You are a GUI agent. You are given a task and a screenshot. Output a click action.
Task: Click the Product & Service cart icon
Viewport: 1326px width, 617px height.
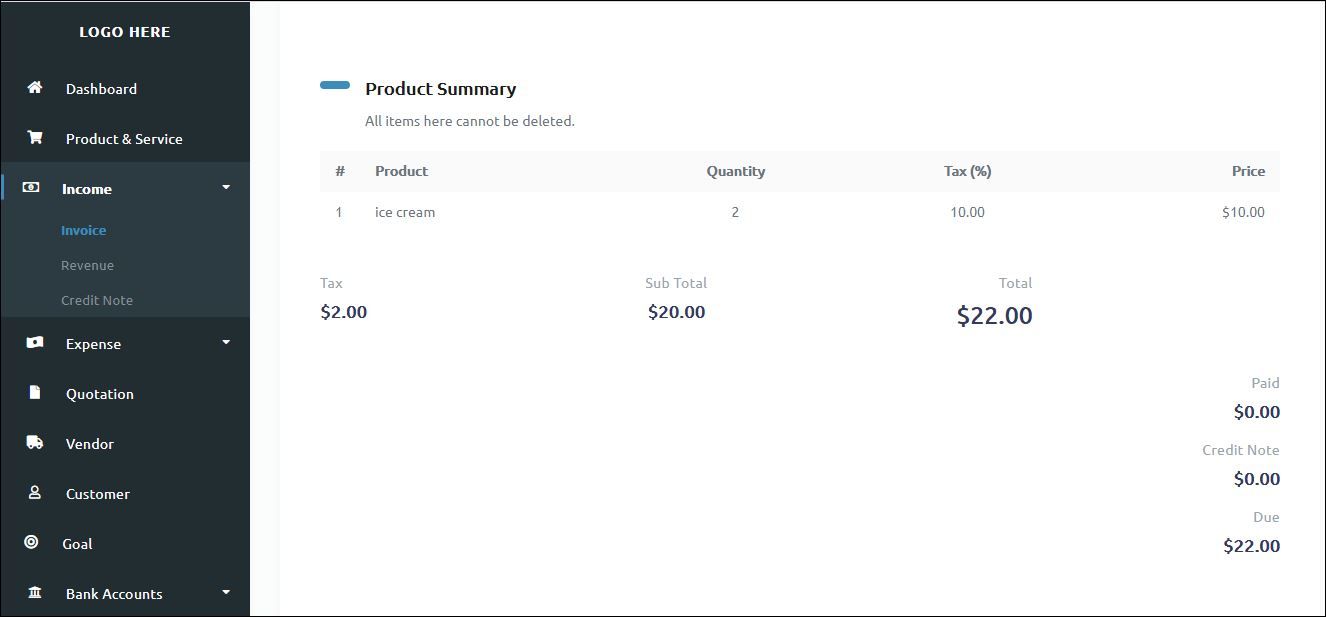click(35, 138)
